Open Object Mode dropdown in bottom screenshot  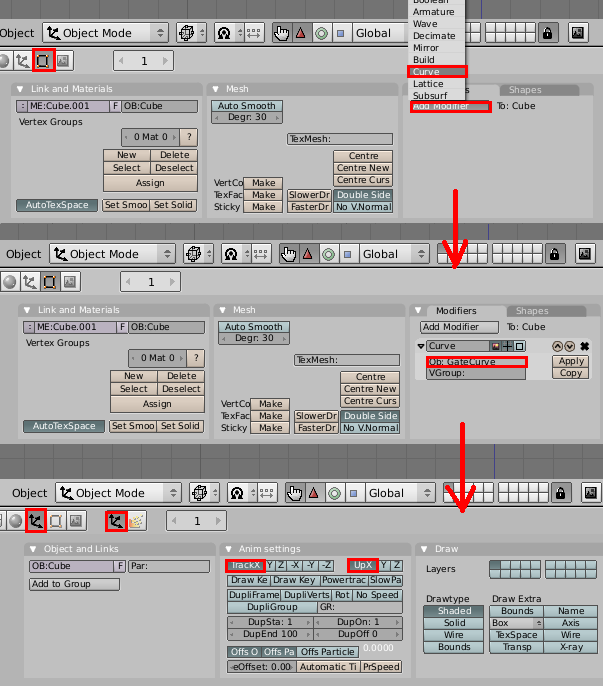pyautogui.click(x=118, y=493)
